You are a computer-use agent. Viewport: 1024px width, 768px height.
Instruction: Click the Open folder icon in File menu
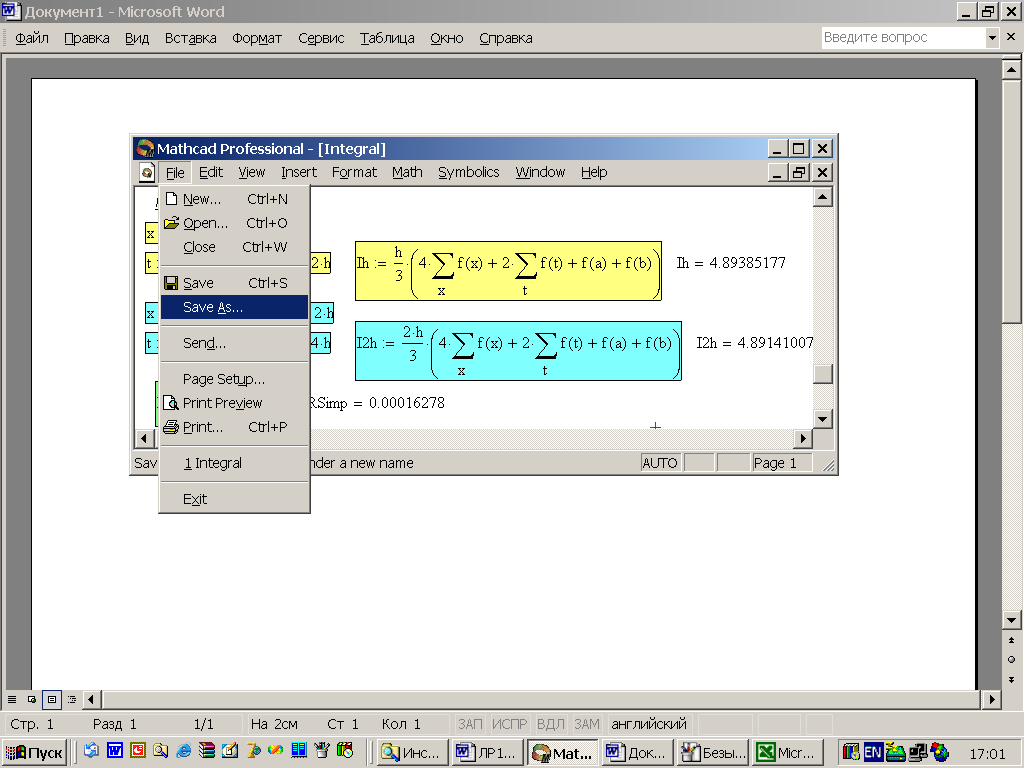pyautogui.click(x=171, y=223)
